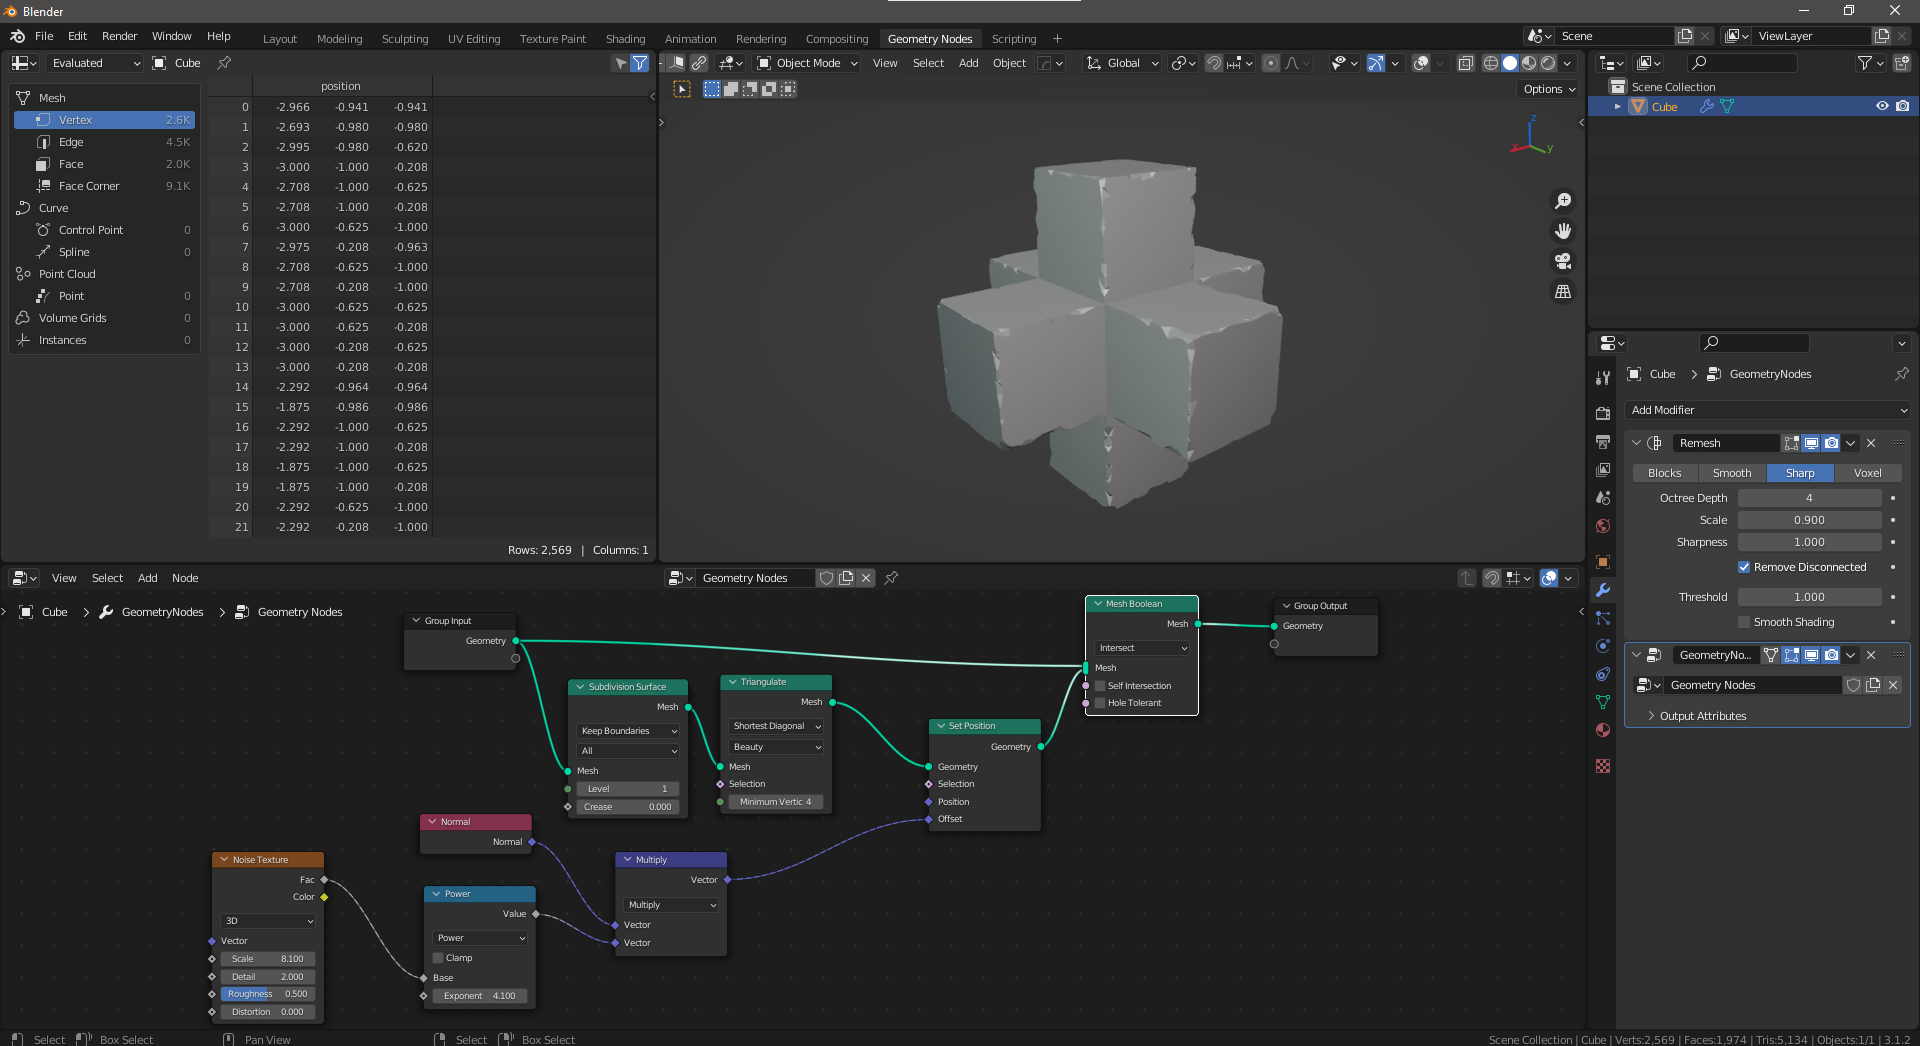Viewport: 1920px width, 1046px height.
Task: Select Voxel remesh mode
Action: click(1867, 473)
